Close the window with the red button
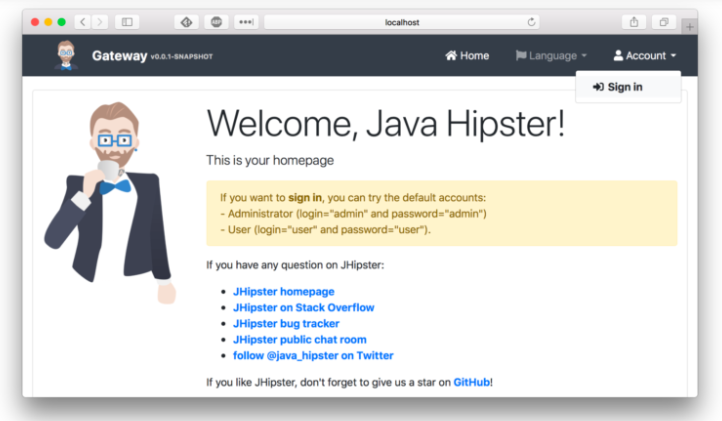Screen dimensions: 722x421 click(35, 22)
